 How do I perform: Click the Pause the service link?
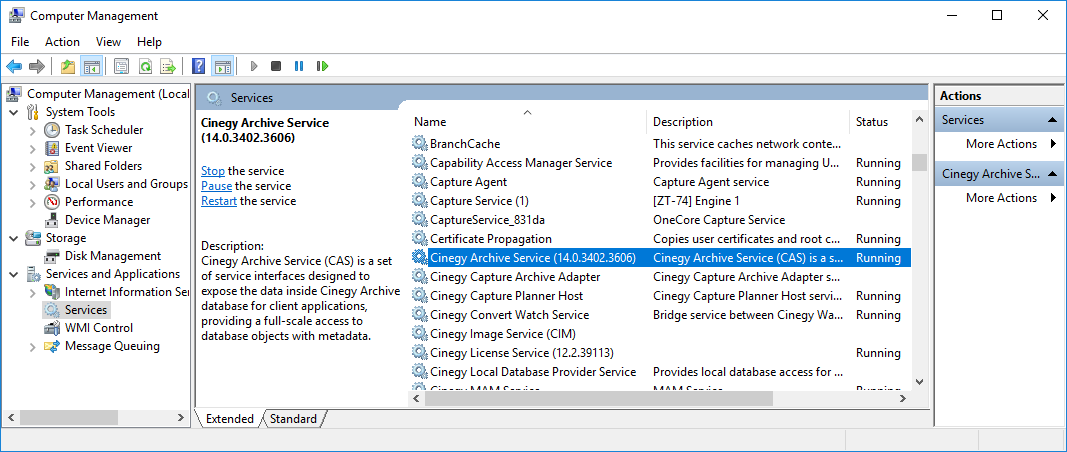pos(216,186)
